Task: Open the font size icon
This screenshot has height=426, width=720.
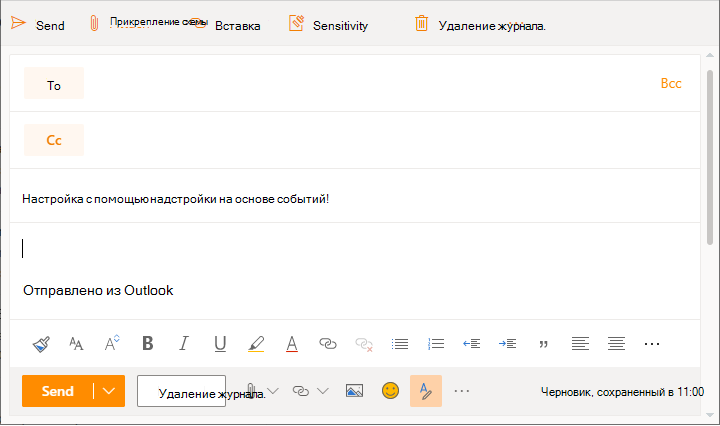Action: tap(76, 344)
